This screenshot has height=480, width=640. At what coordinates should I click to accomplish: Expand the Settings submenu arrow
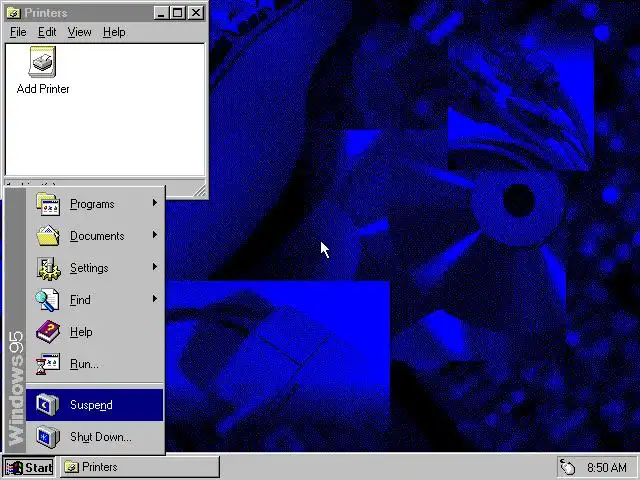click(155, 267)
